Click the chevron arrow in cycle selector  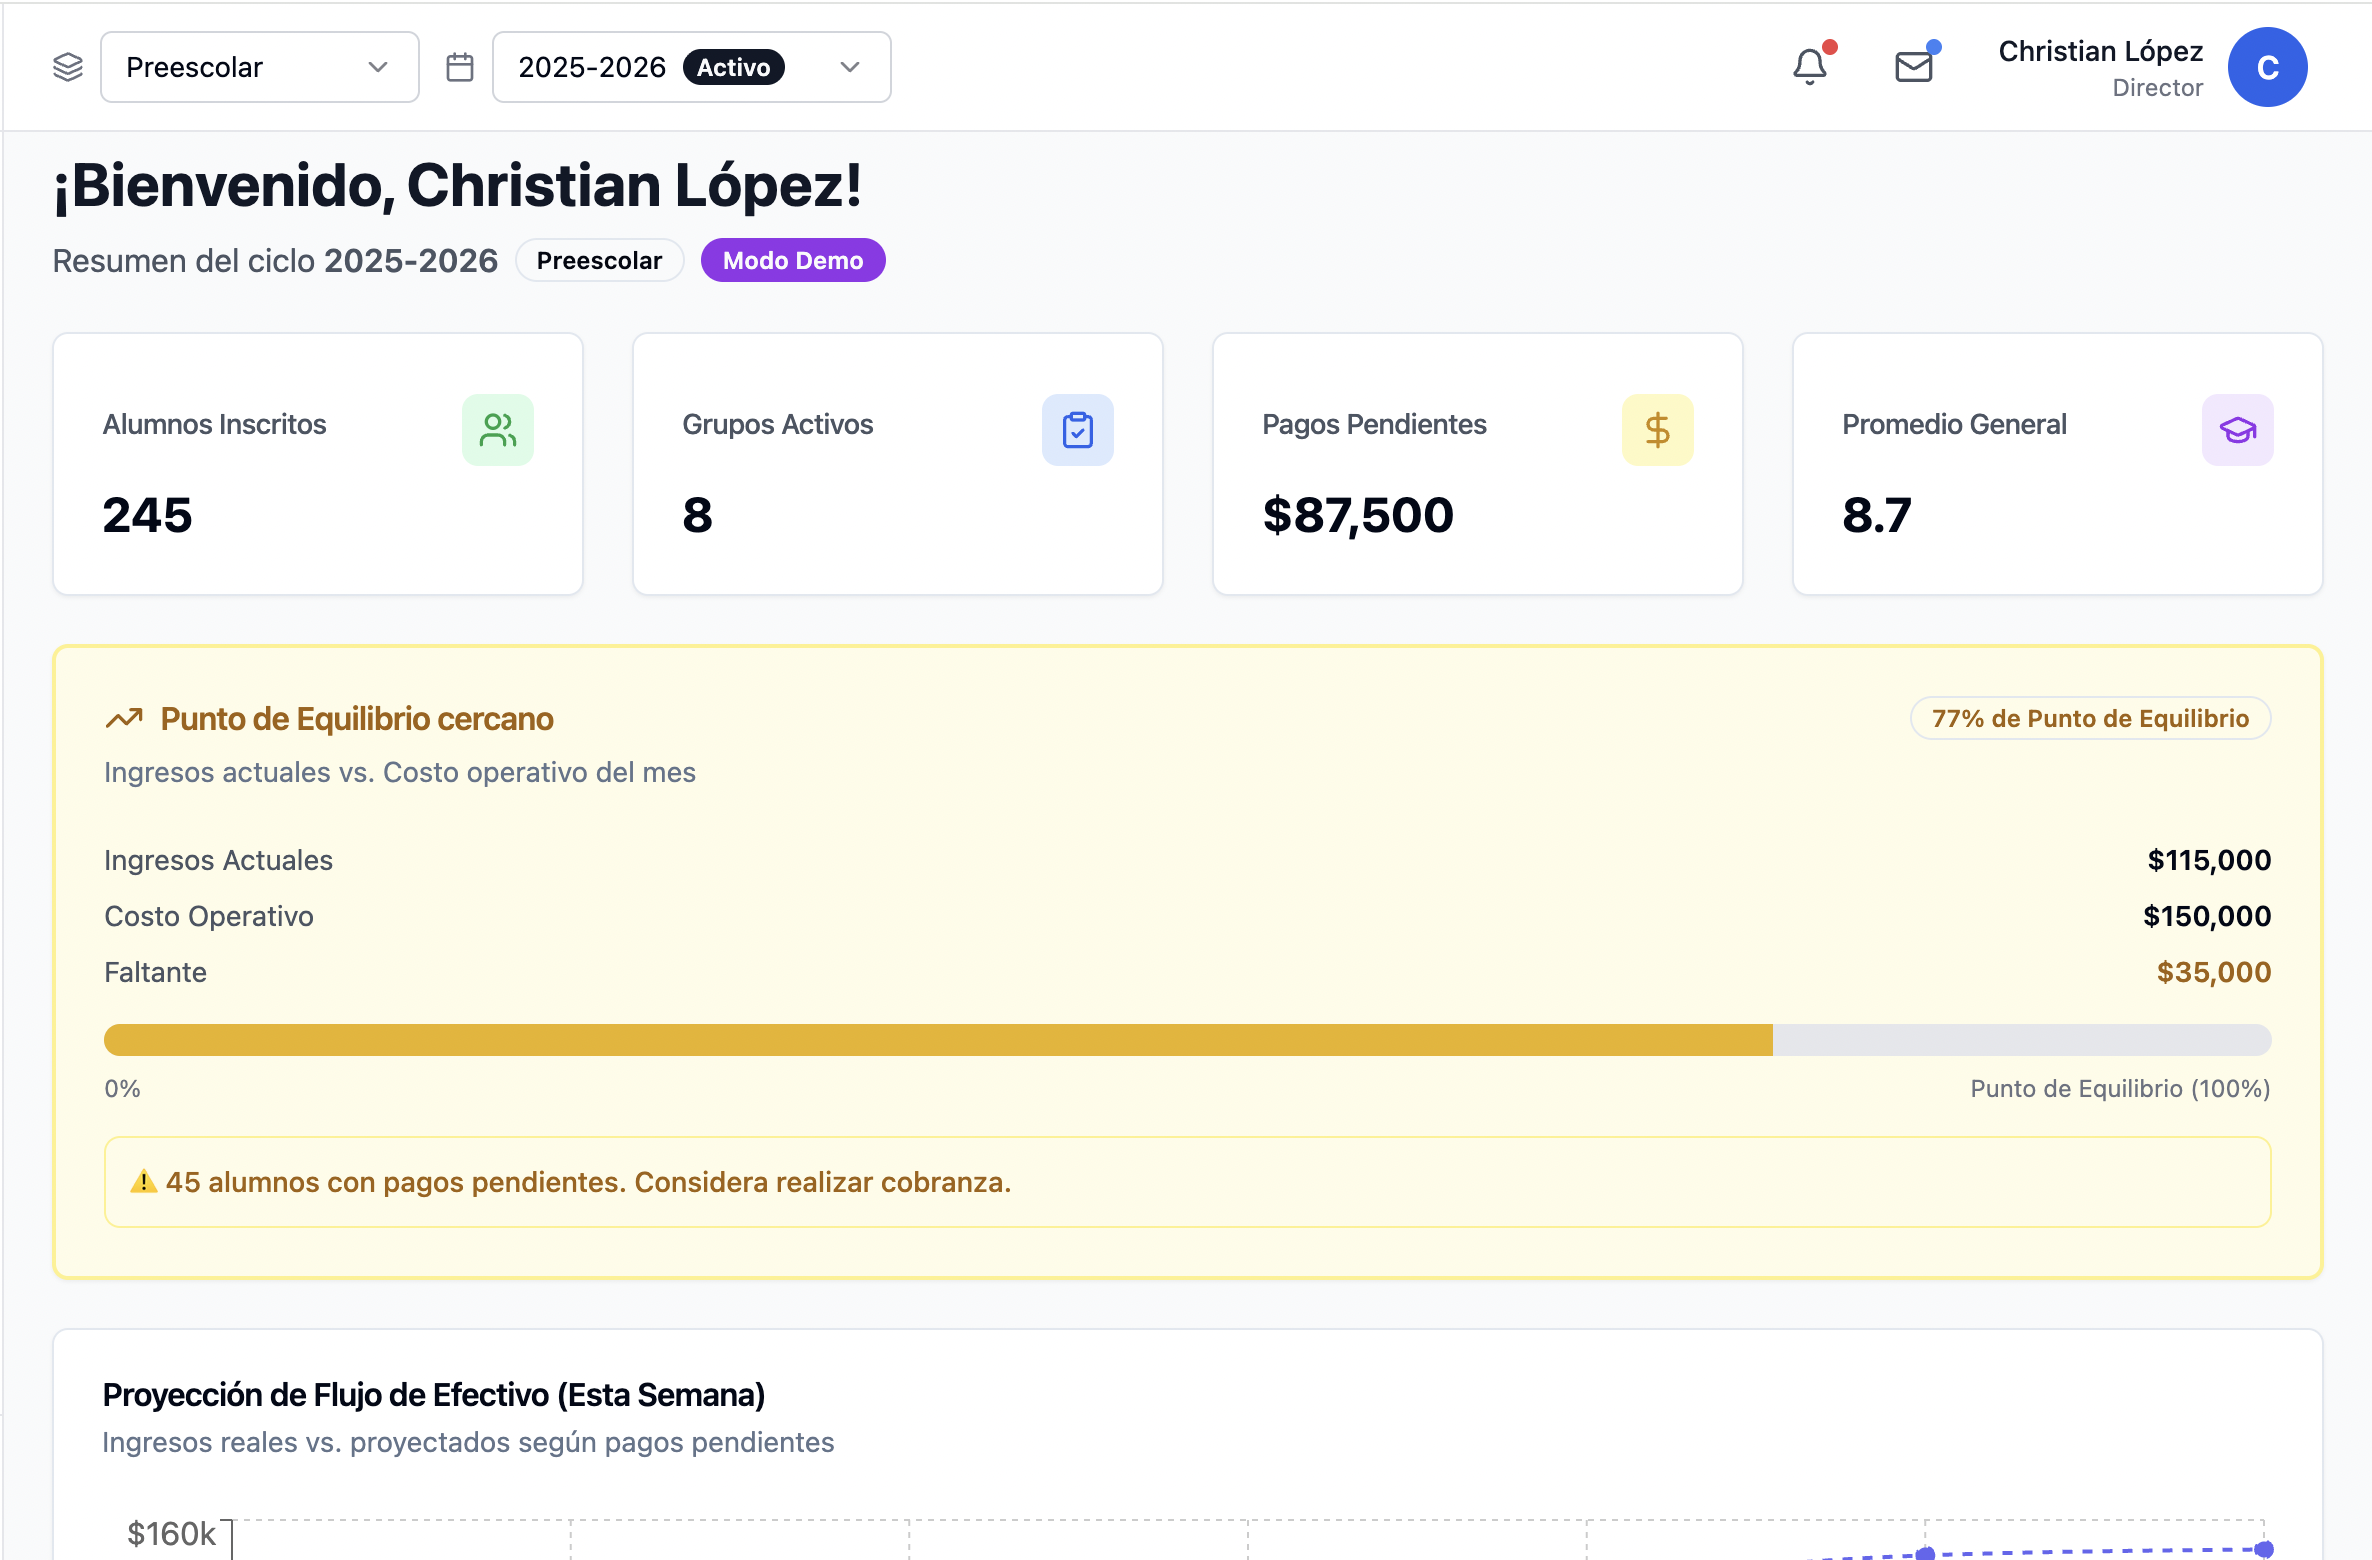click(850, 67)
